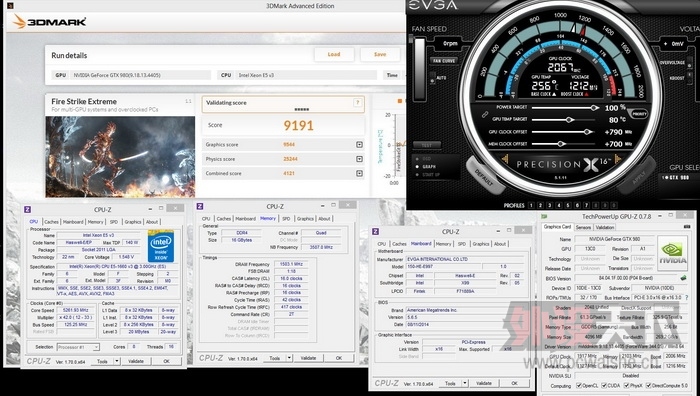The height and width of the screenshot is (396, 700).
Task: Select the OSD radio option
Action: coord(417,159)
